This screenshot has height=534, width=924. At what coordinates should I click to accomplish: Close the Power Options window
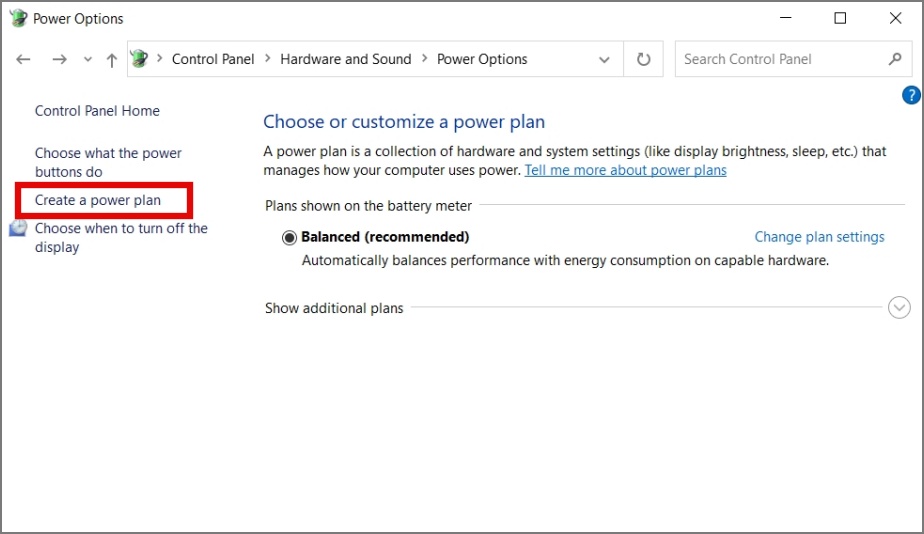(895, 18)
